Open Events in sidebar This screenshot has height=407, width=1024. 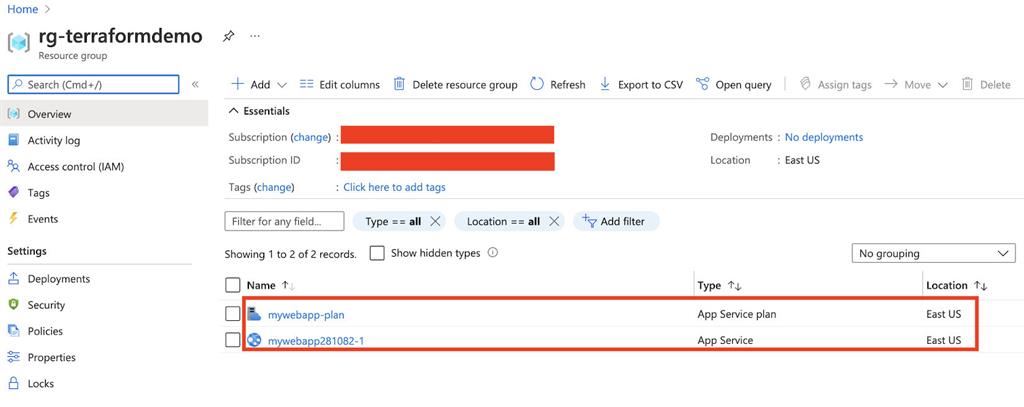pos(42,219)
